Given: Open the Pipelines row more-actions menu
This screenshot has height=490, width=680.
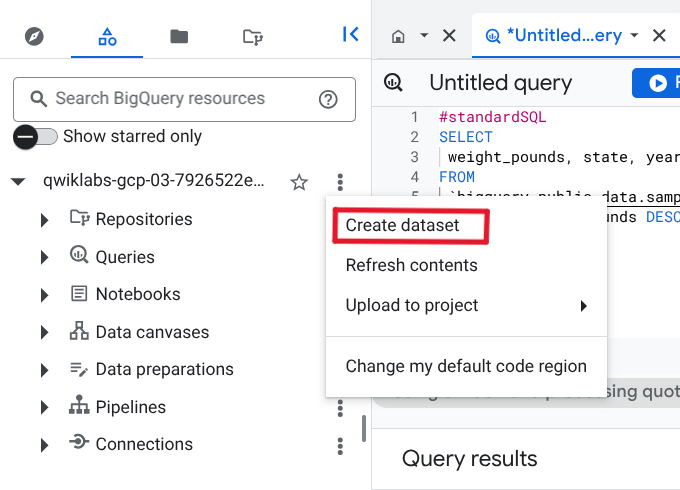Looking at the screenshot, I should [340, 408].
